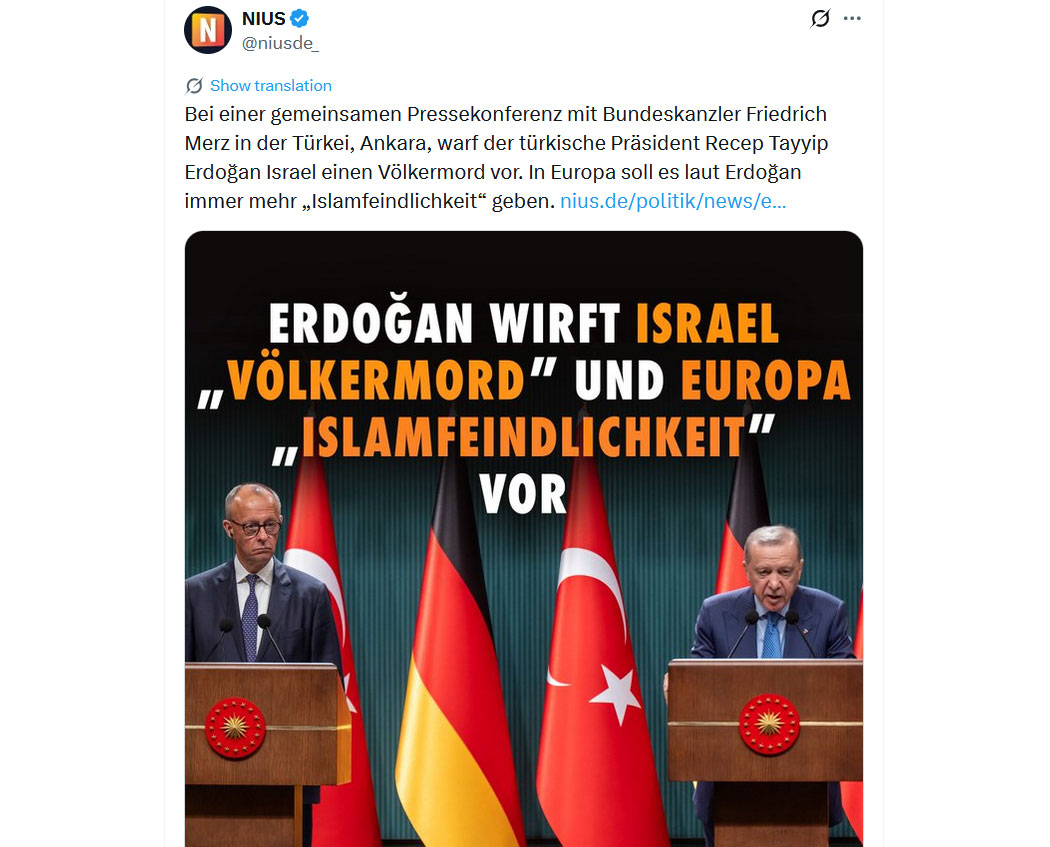Click the NIUS display name
The height and width of the screenshot is (847, 1050).
(x=264, y=19)
